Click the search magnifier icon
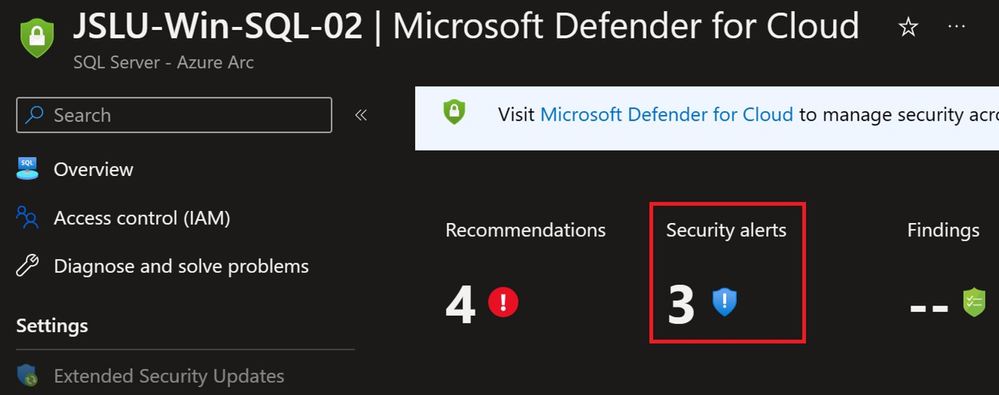 pyautogui.click(x=34, y=115)
